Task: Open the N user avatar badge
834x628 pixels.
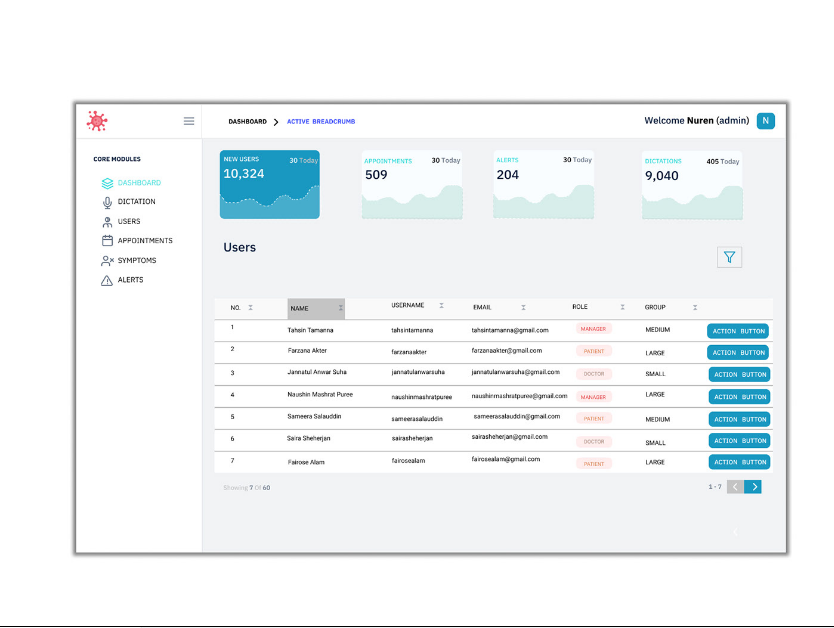Action: pos(765,121)
